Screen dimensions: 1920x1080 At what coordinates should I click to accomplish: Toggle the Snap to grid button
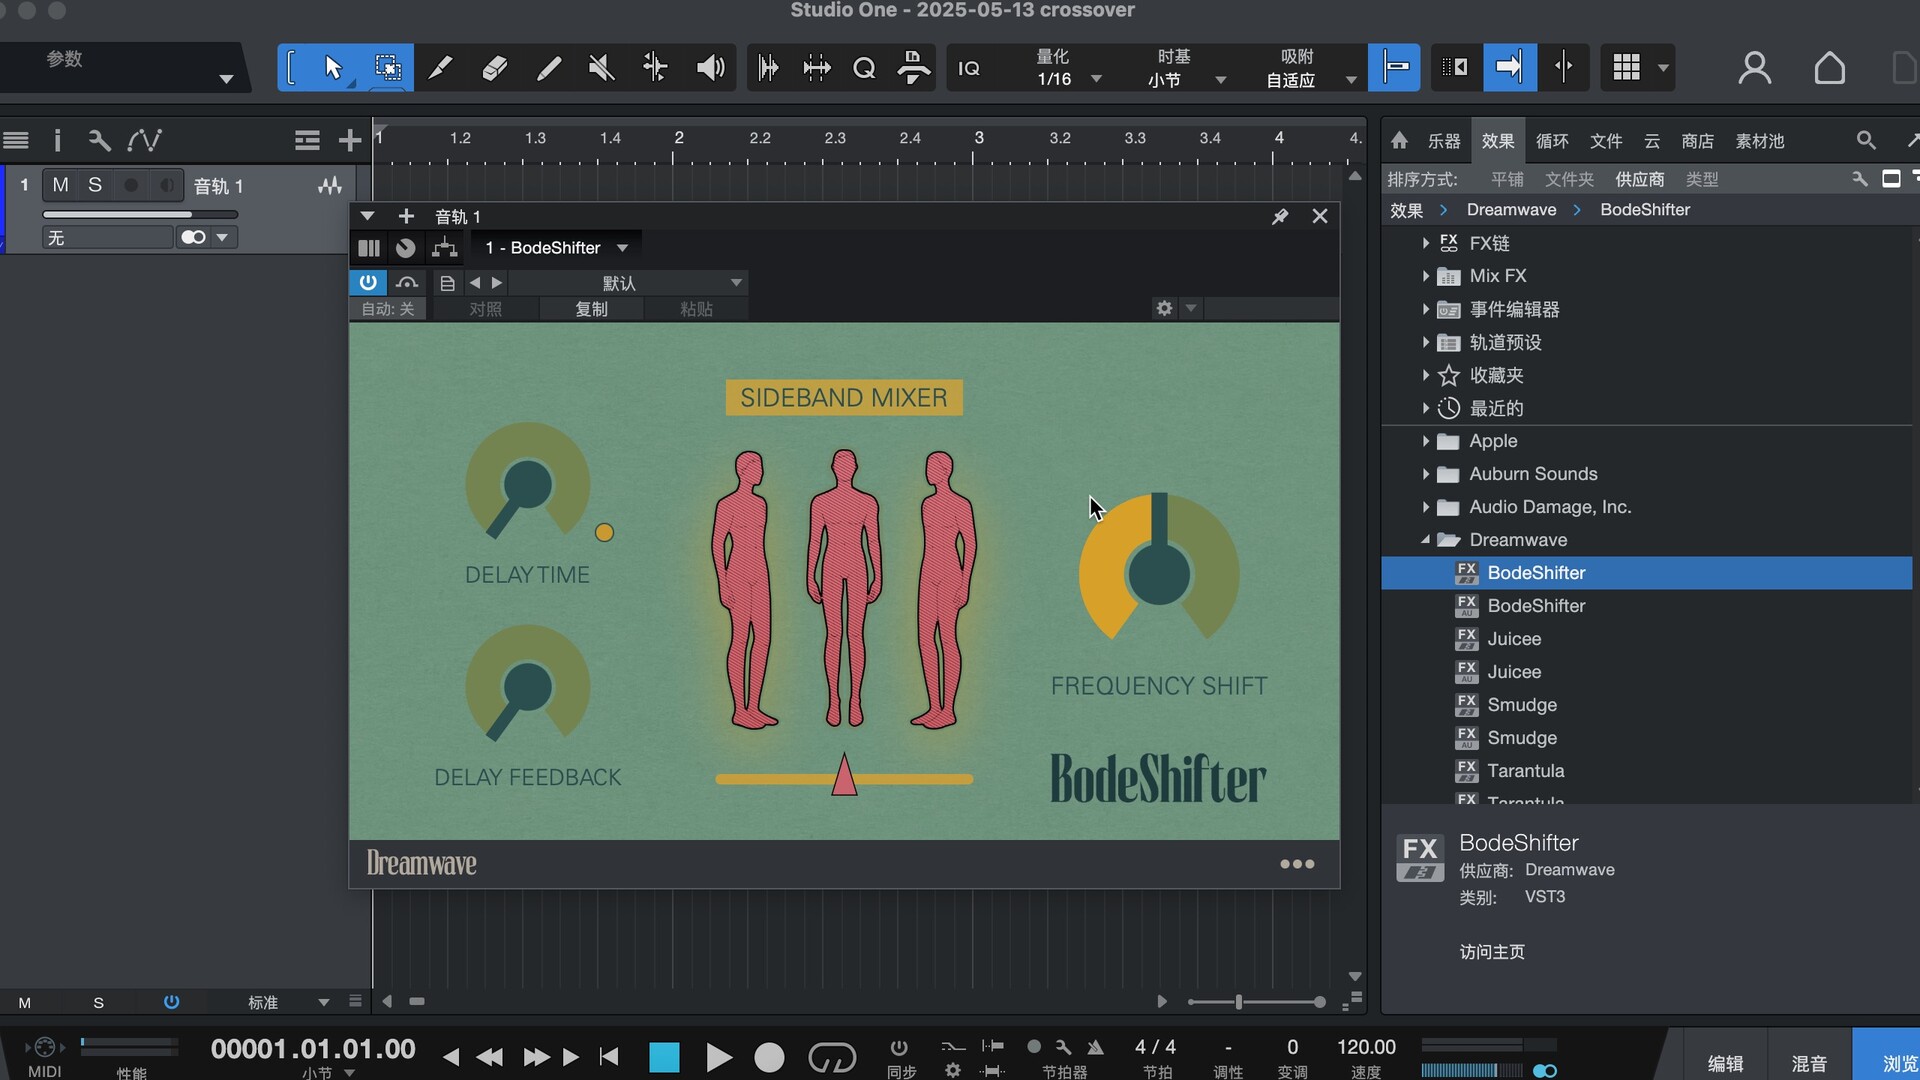coord(1395,68)
